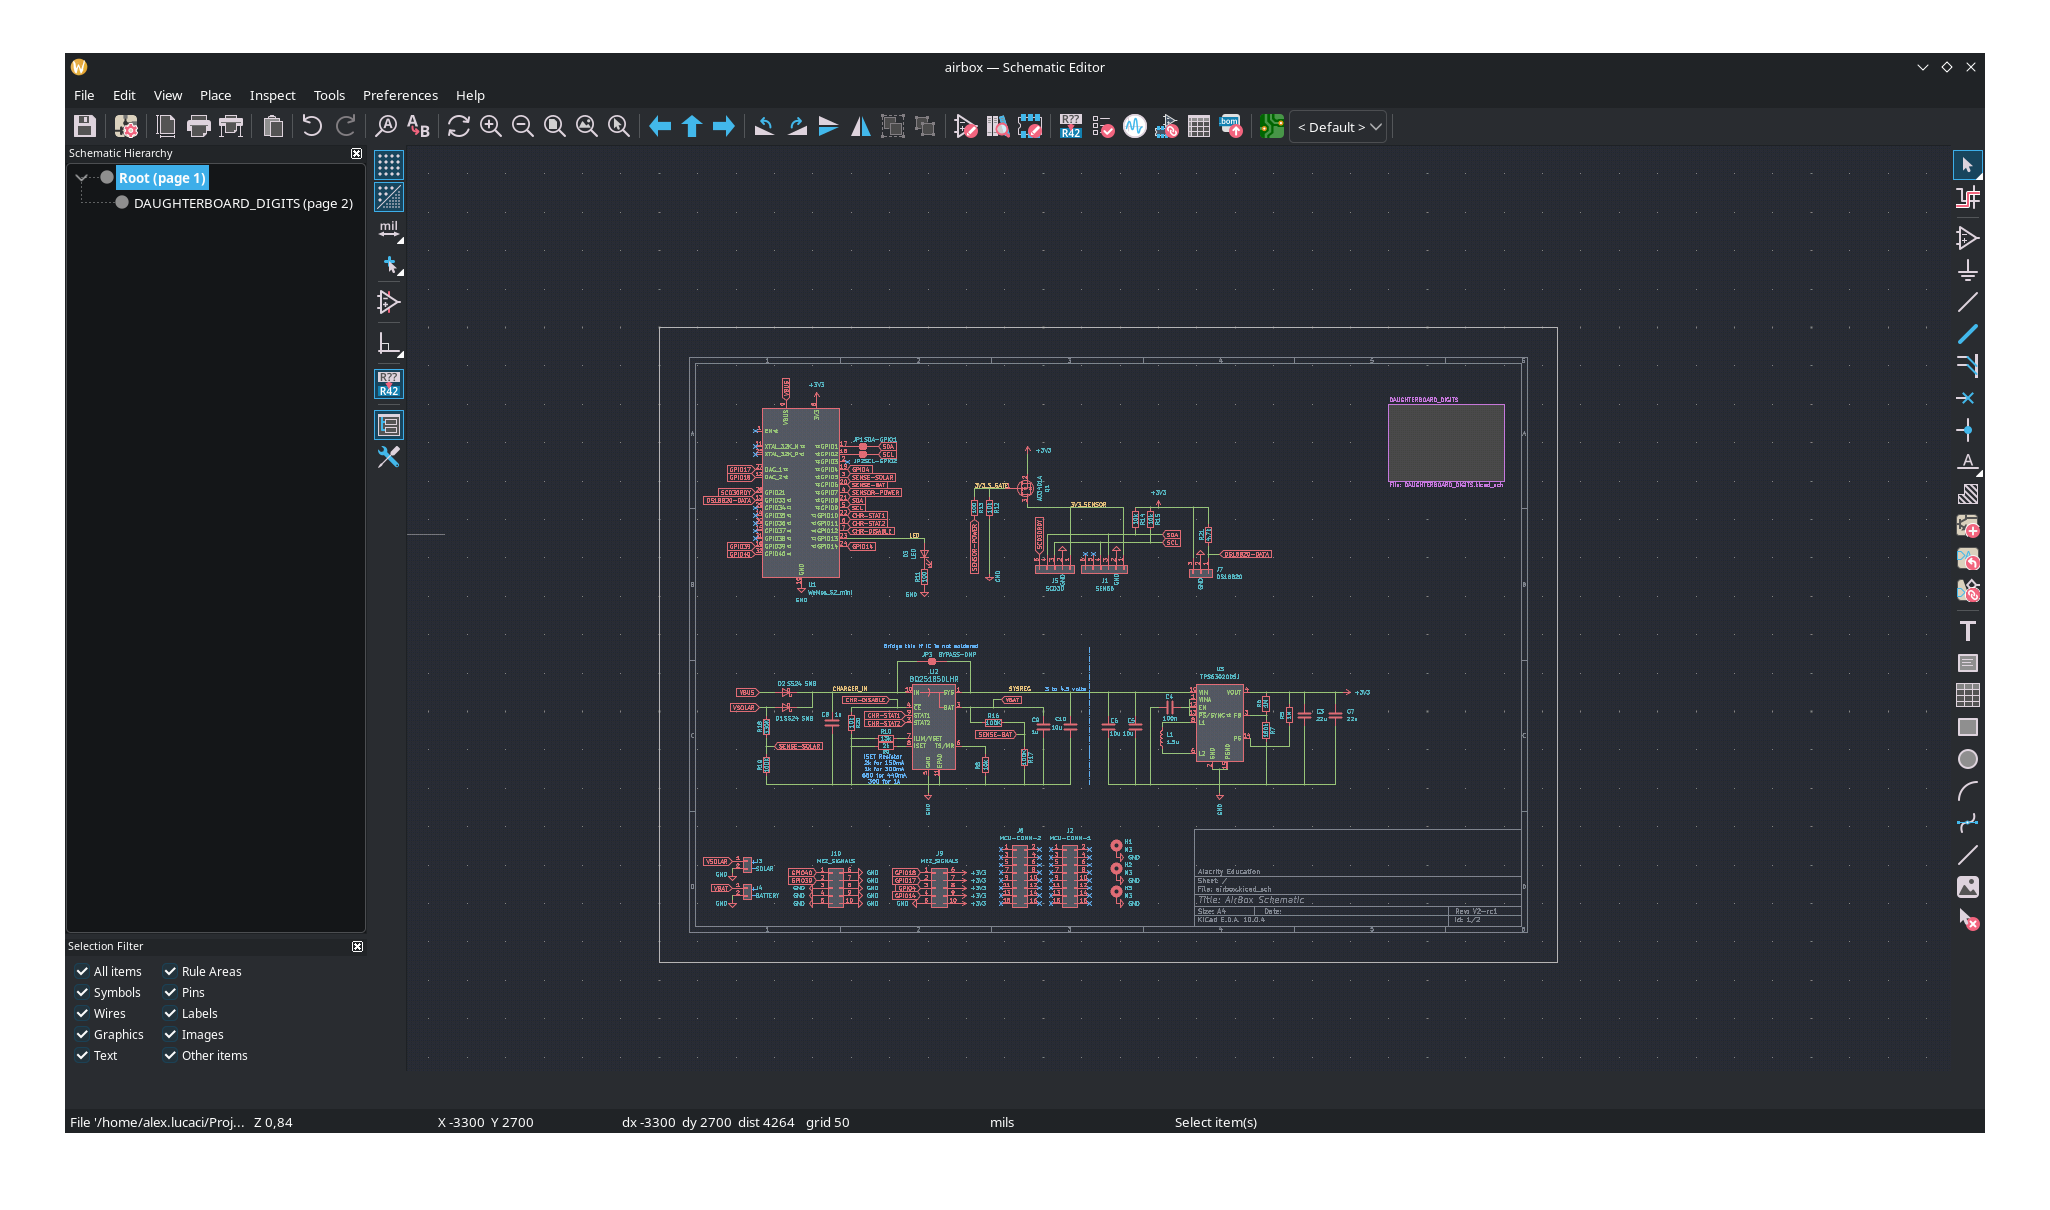Open the Preferences menu
The height and width of the screenshot is (1210, 2050).
pyautogui.click(x=400, y=95)
